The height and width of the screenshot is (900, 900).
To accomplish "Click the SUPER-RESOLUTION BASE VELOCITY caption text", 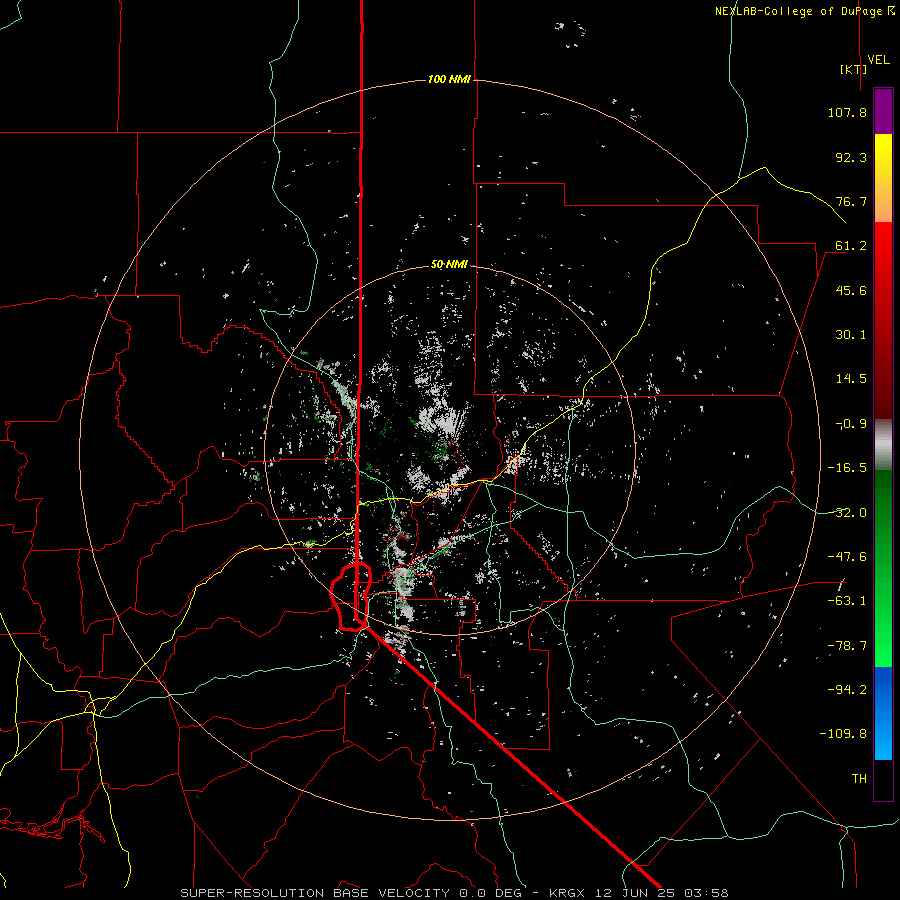I will (315, 893).
